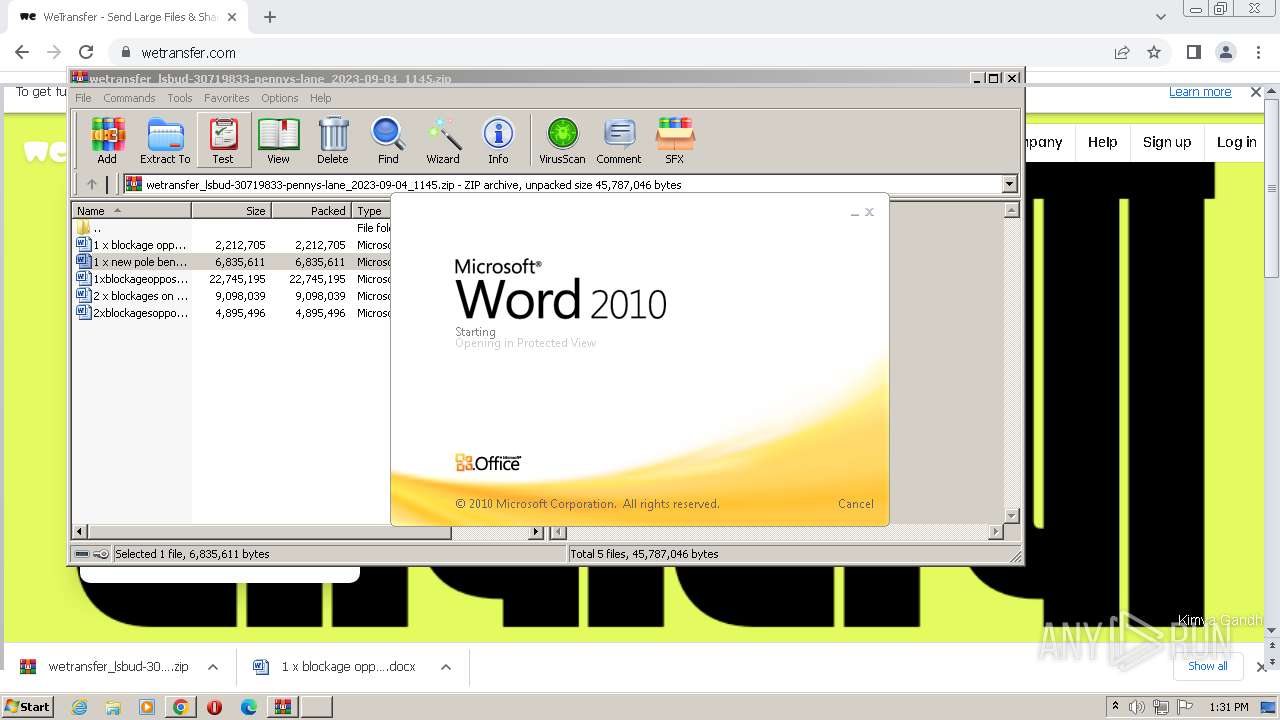This screenshot has width=1280, height=720.
Task: Reload the wetransfer.com page
Action: click(x=86, y=52)
